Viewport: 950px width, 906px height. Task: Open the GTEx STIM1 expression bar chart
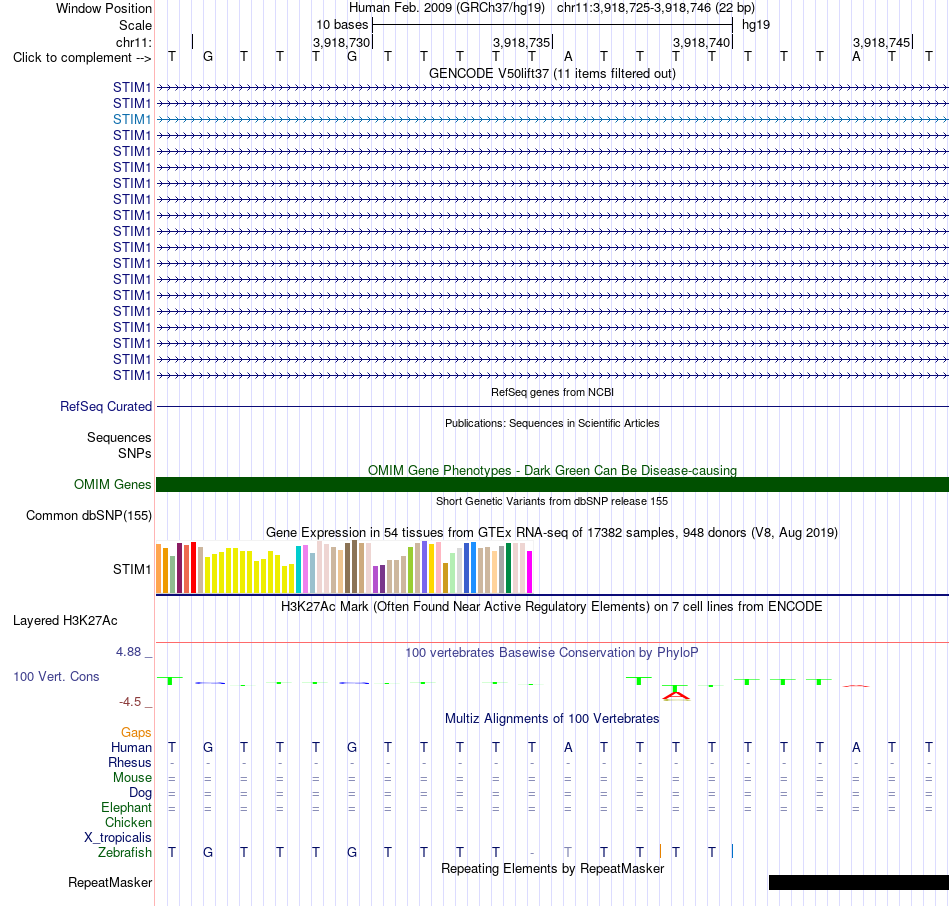344,567
